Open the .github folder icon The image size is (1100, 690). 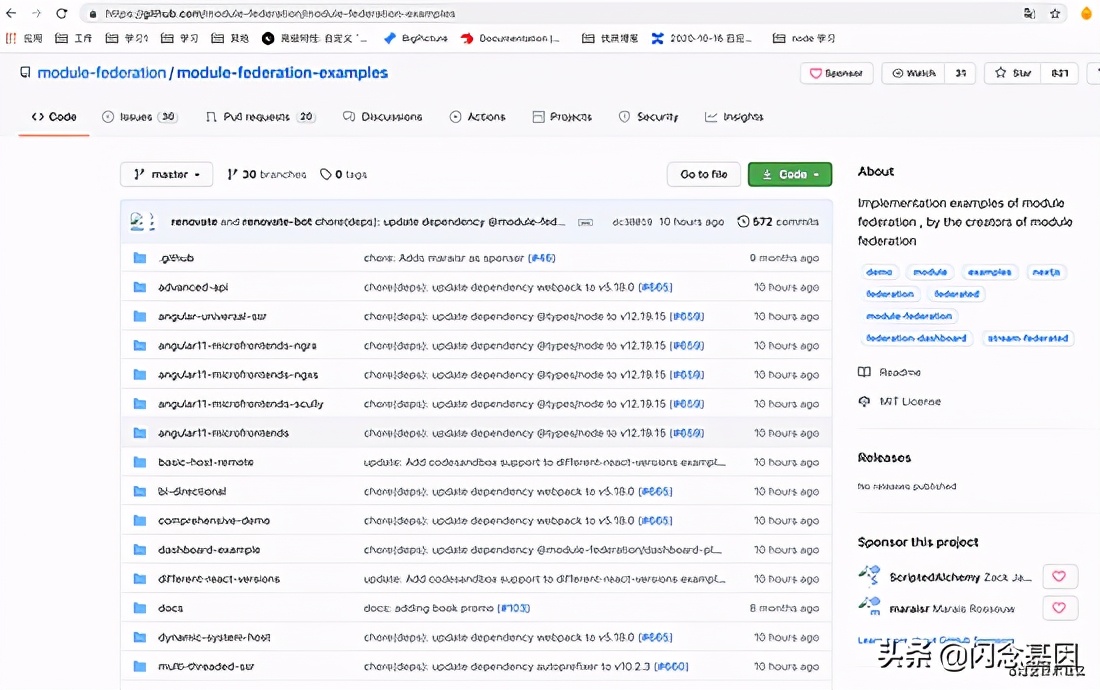(140, 258)
